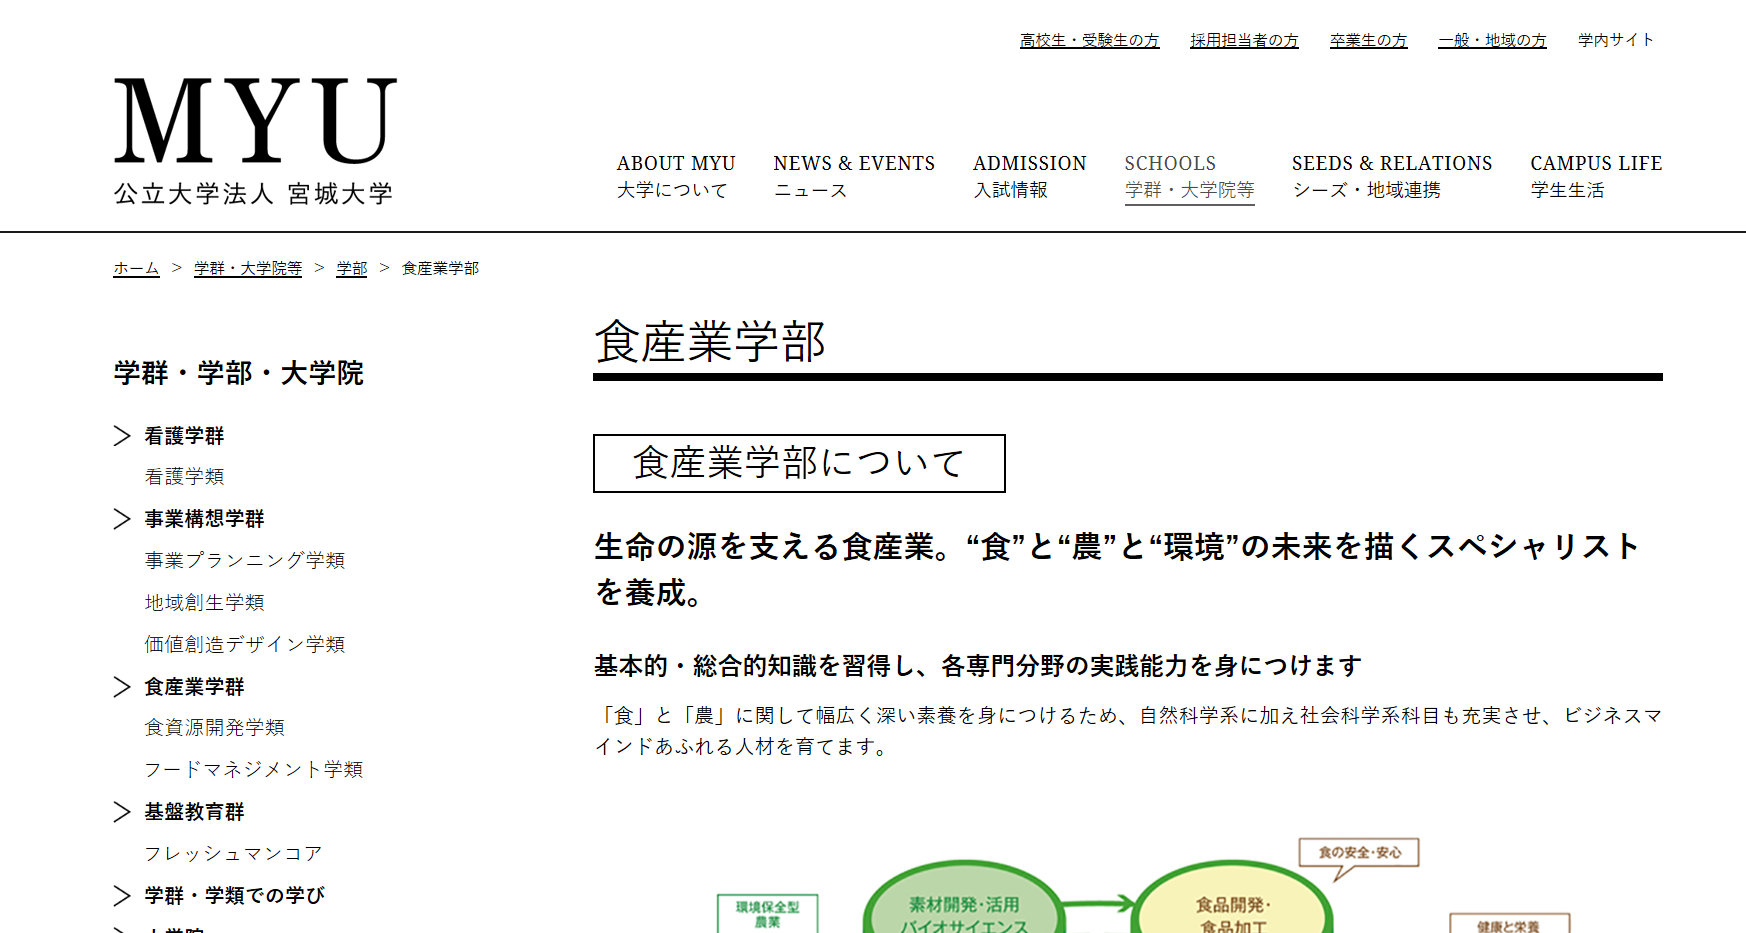
Task: Go to 学部 breadcrumb link
Action: [351, 268]
